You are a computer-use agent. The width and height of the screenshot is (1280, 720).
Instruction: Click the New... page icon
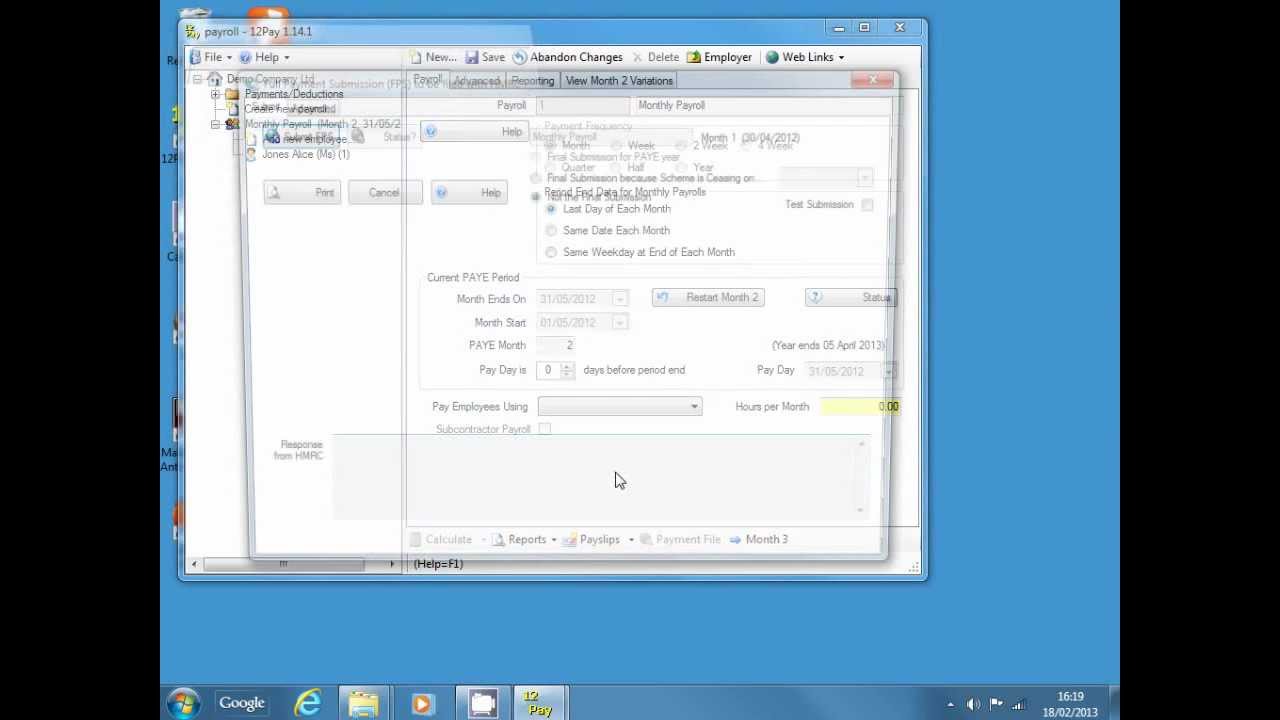tap(415, 57)
